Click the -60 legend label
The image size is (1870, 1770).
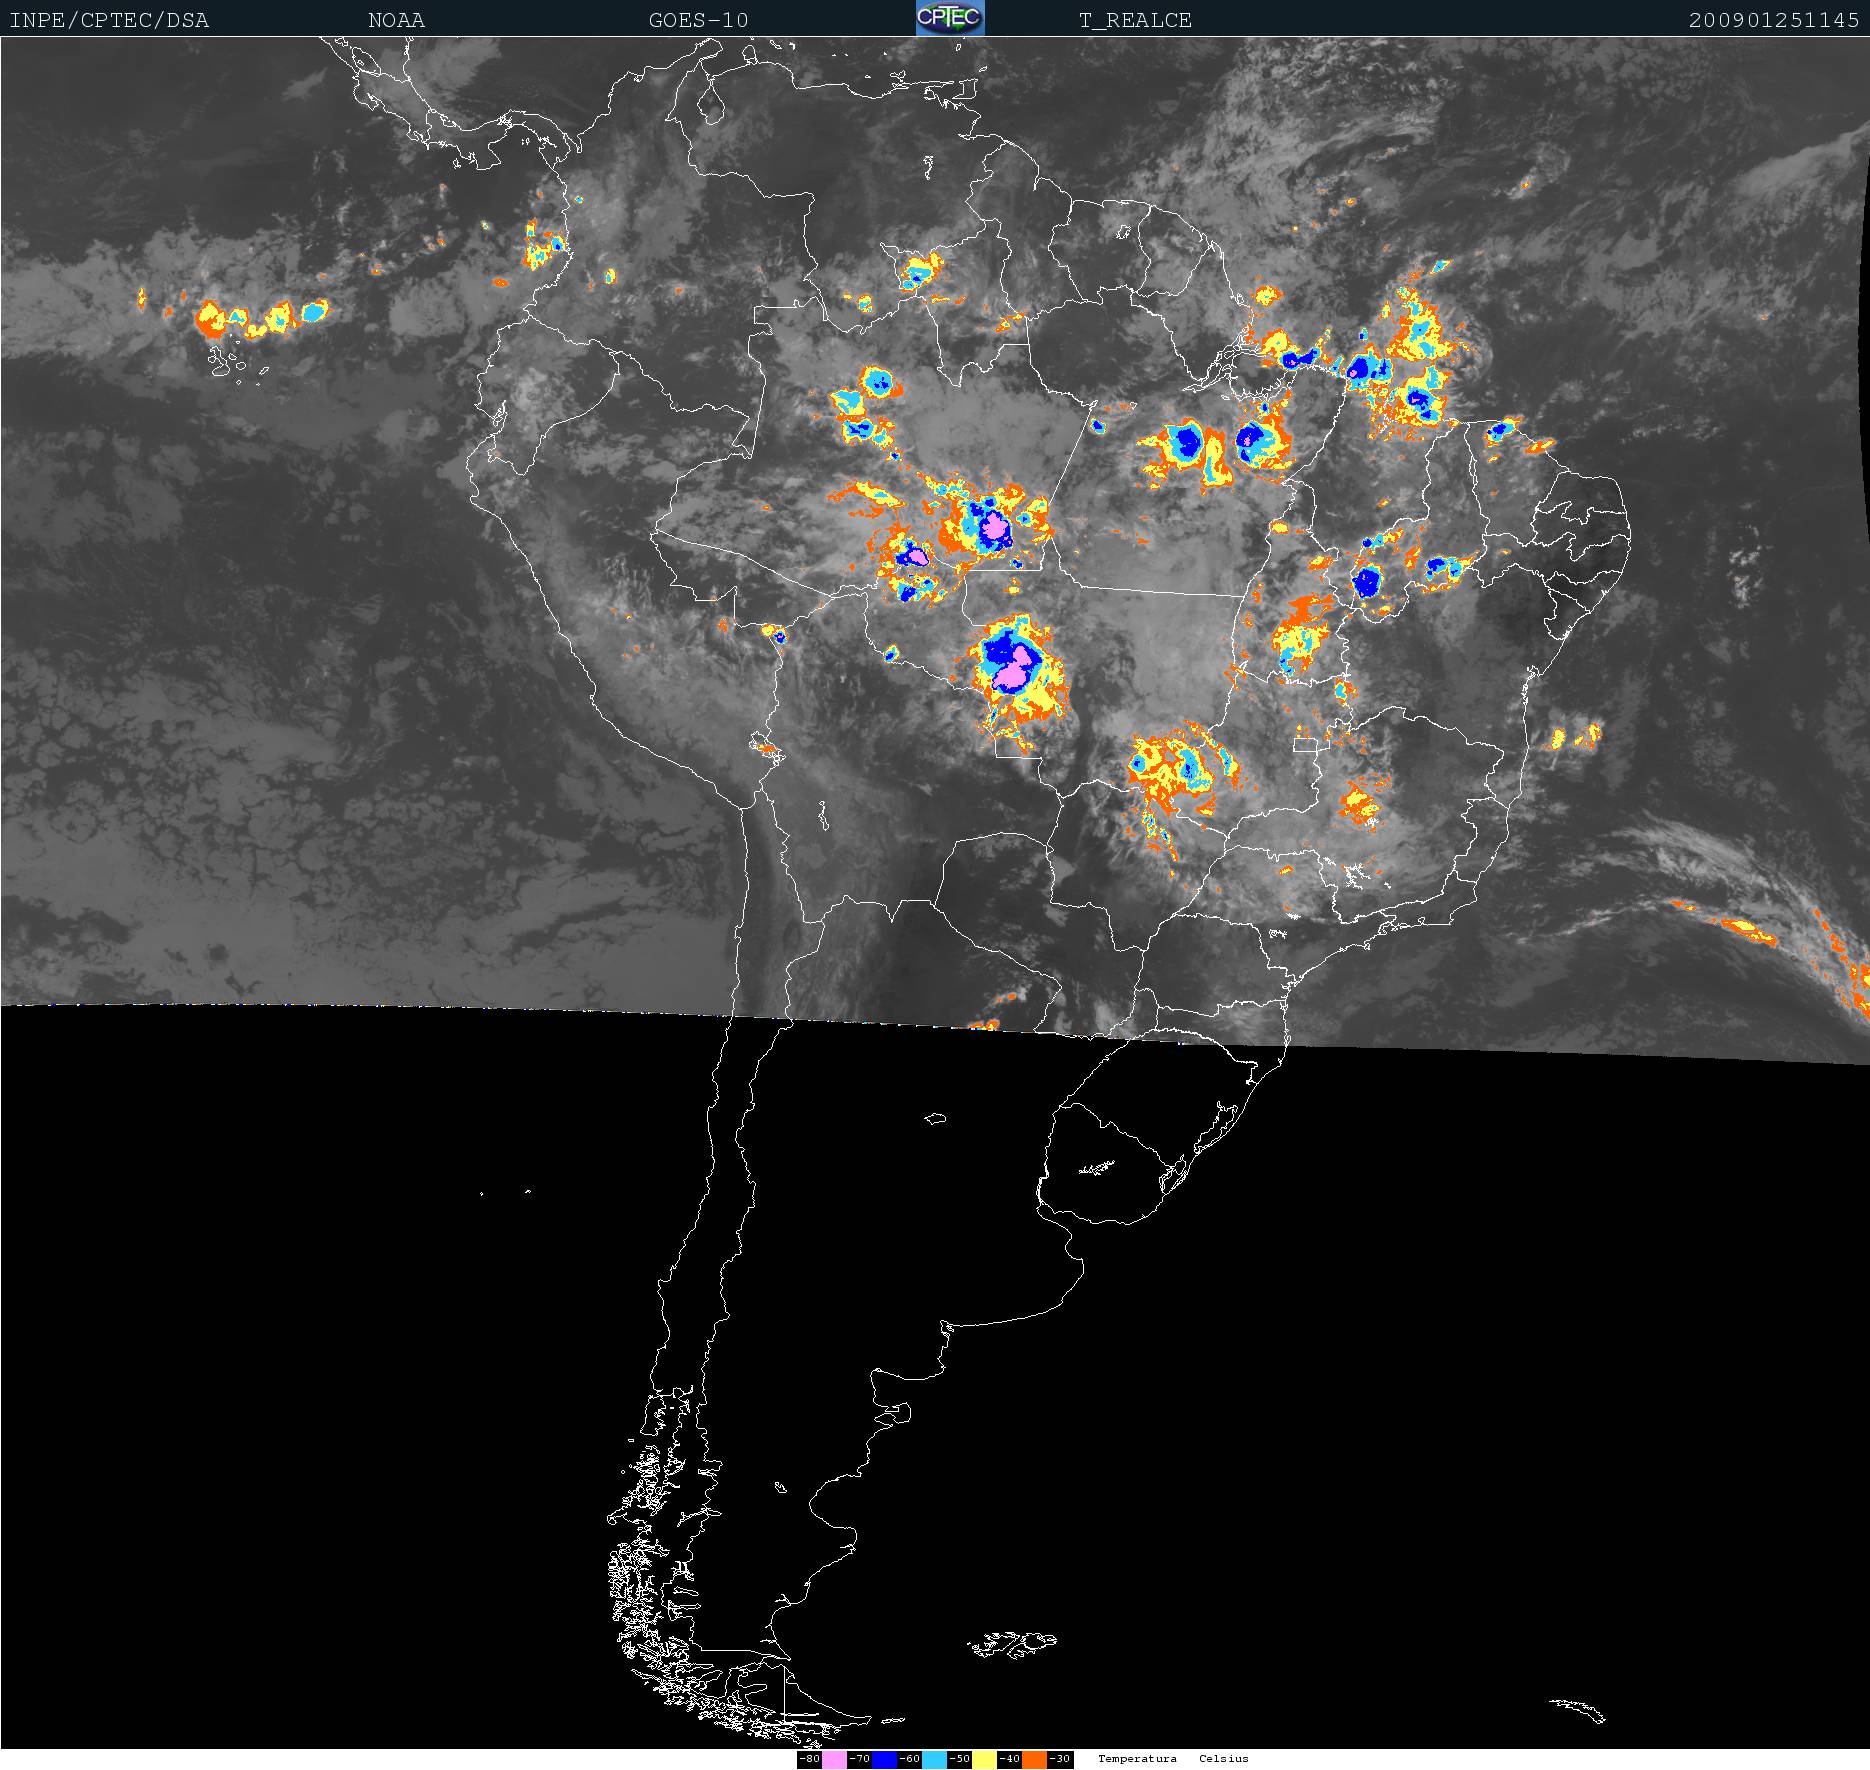(x=909, y=1760)
